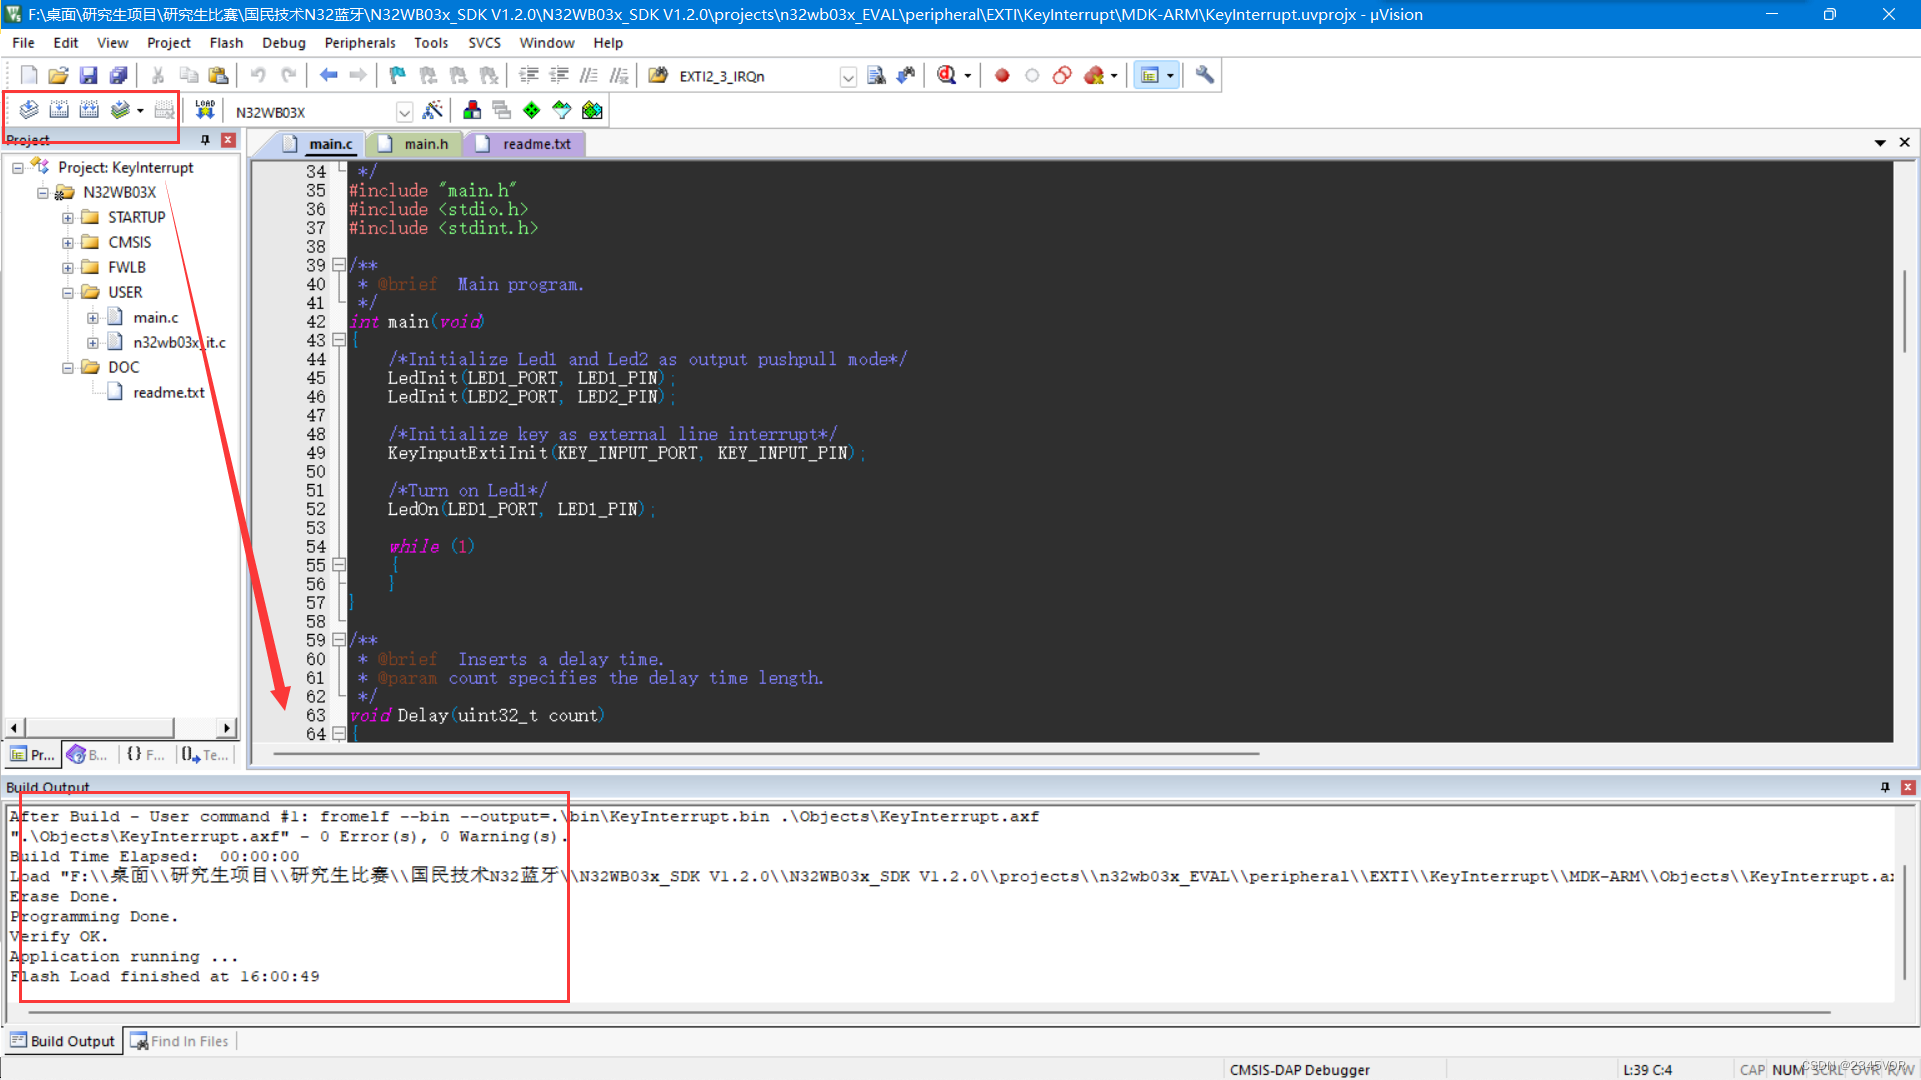Open the Peripherals menu
1921x1080 pixels.
point(359,43)
